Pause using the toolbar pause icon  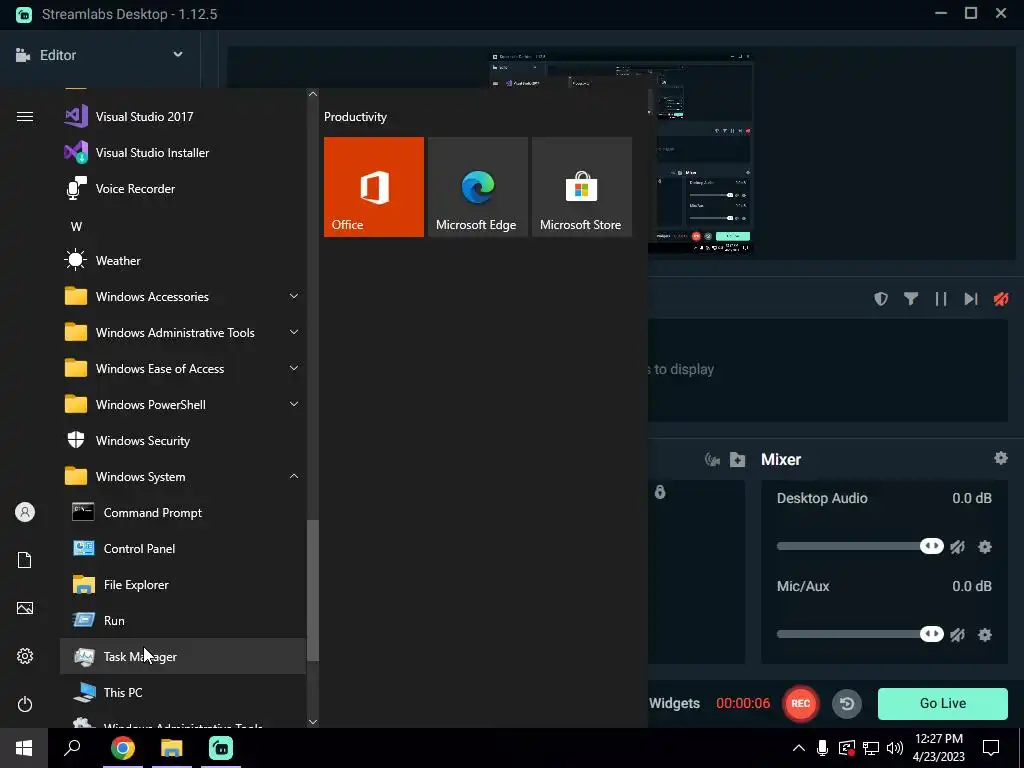(x=940, y=299)
